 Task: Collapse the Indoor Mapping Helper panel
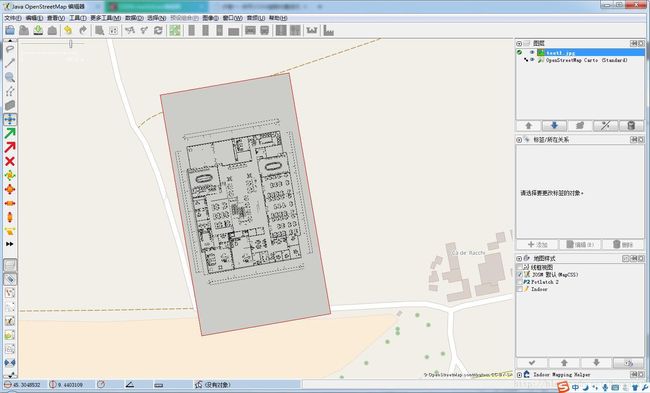519,375
